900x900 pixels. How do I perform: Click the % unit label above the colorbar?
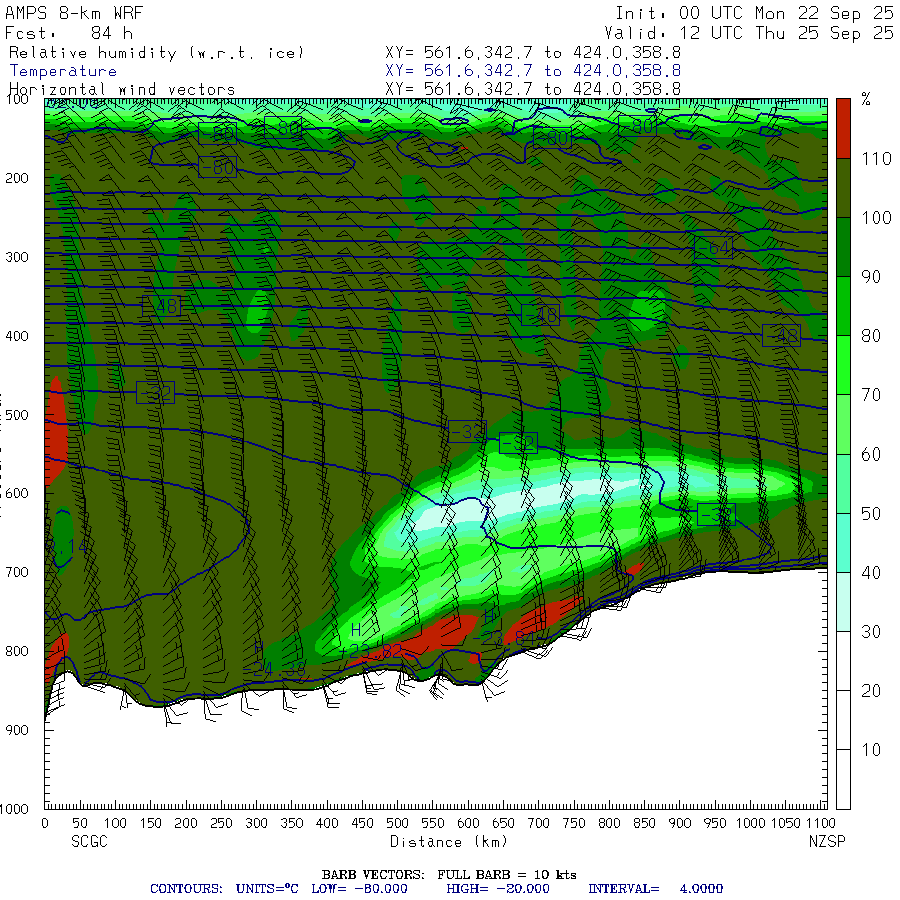[x=866, y=99]
